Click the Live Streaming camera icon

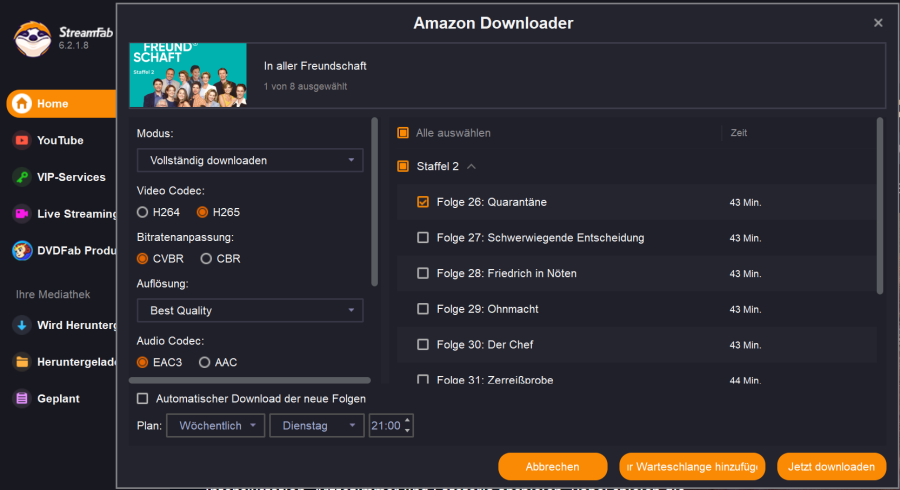coord(22,214)
